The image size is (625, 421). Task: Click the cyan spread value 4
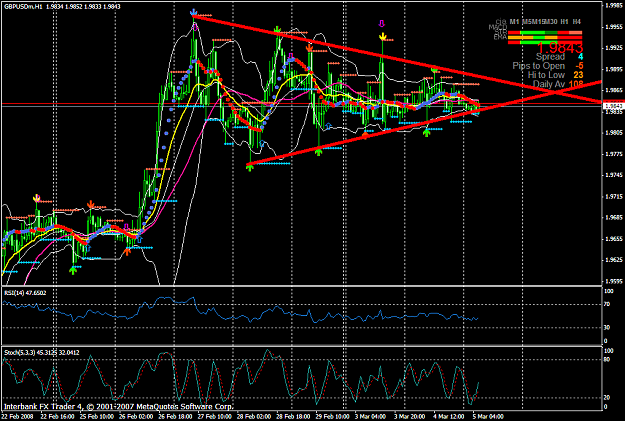(x=580, y=57)
